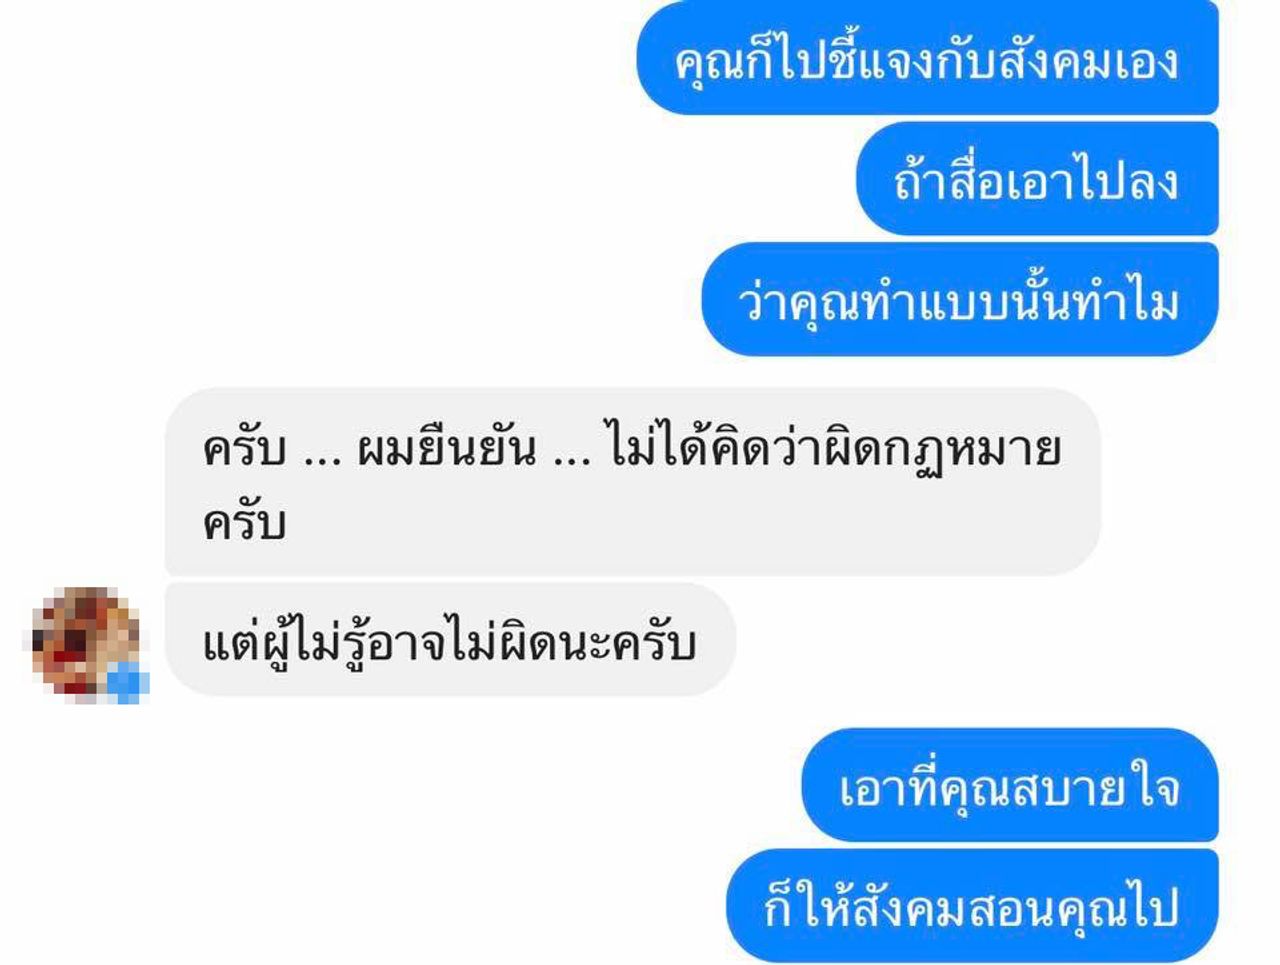Select the long gray reply about 'ผิดกฎหมาย'
The height and width of the screenshot is (965, 1280).
(x=632, y=482)
